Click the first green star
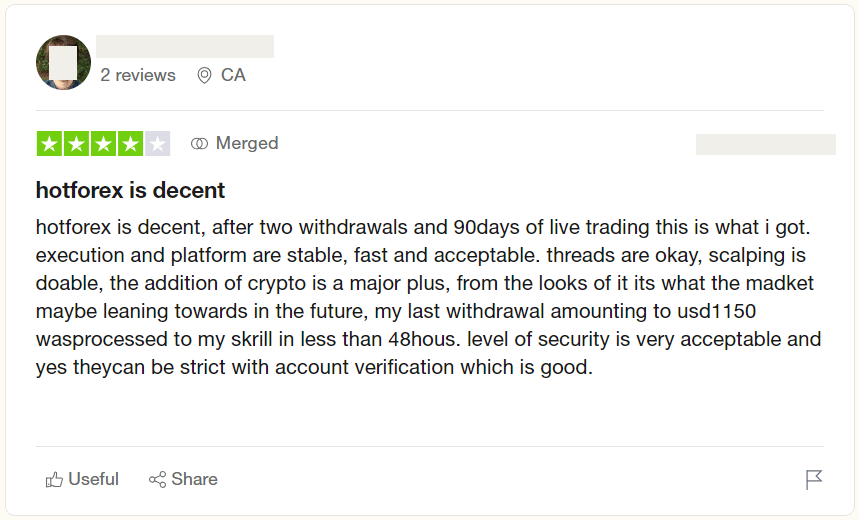This screenshot has width=859, height=520. (x=49, y=143)
